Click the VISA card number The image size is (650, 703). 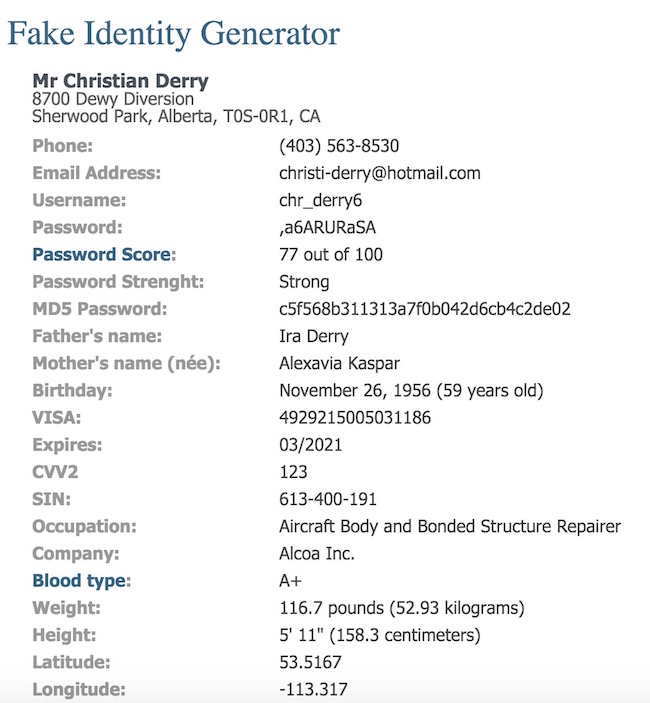355,417
